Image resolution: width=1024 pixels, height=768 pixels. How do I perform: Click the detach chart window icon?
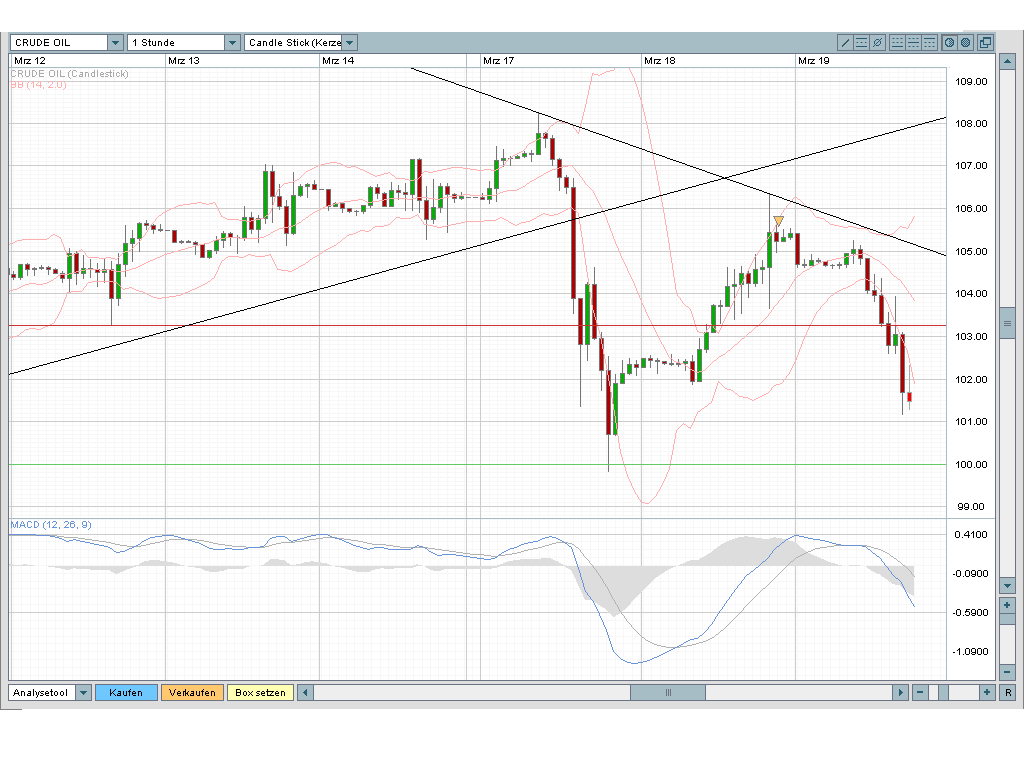pyautogui.click(x=985, y=42)
